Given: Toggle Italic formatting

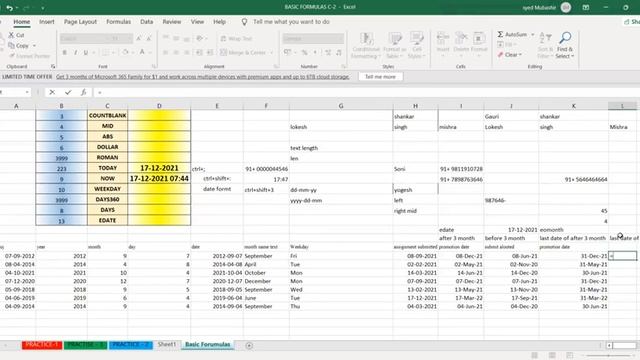Looking at the screenshot, I should click(76, 52).
